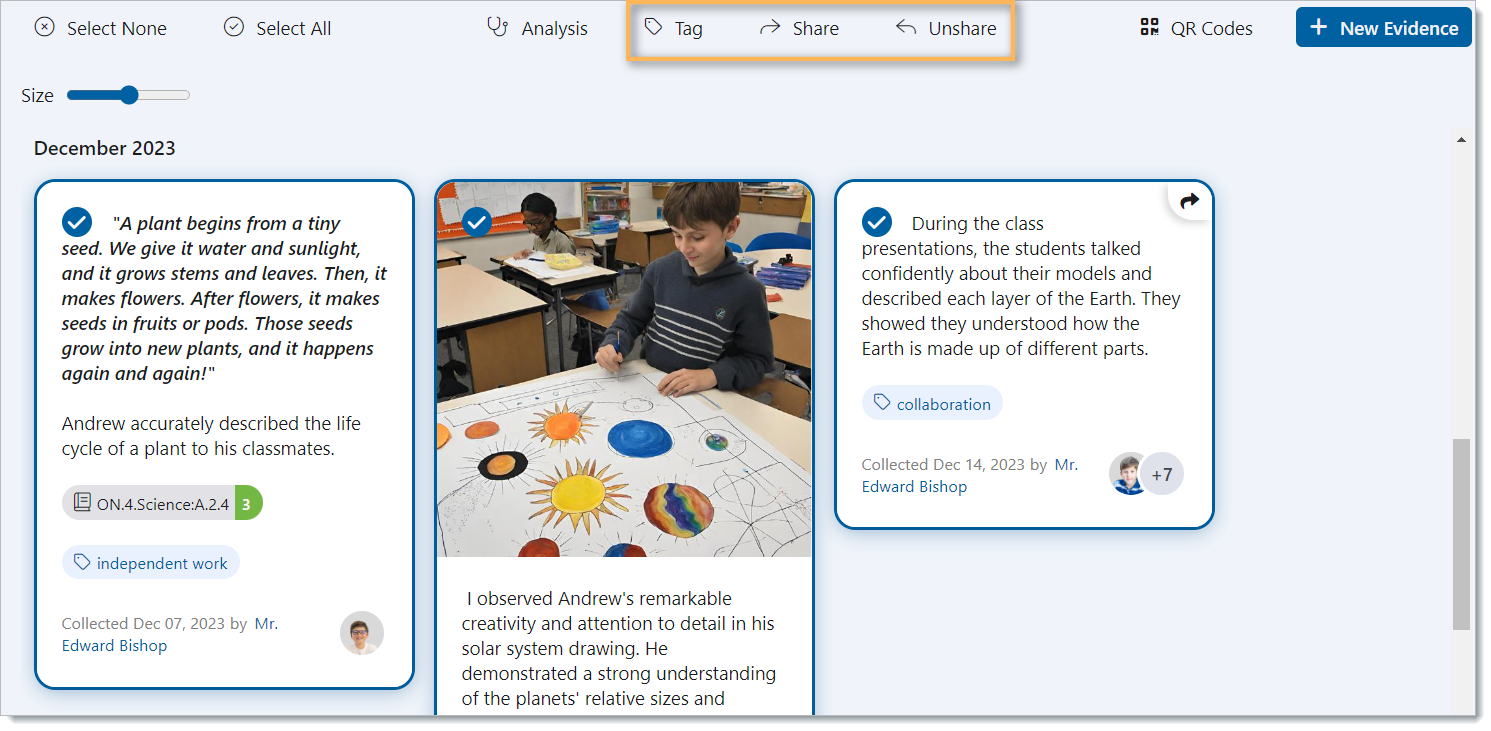Image resolution: width=1491 pixels, height=731 pixels.
Task: Click the Tag button in toolbar
Action: (673, 28)
